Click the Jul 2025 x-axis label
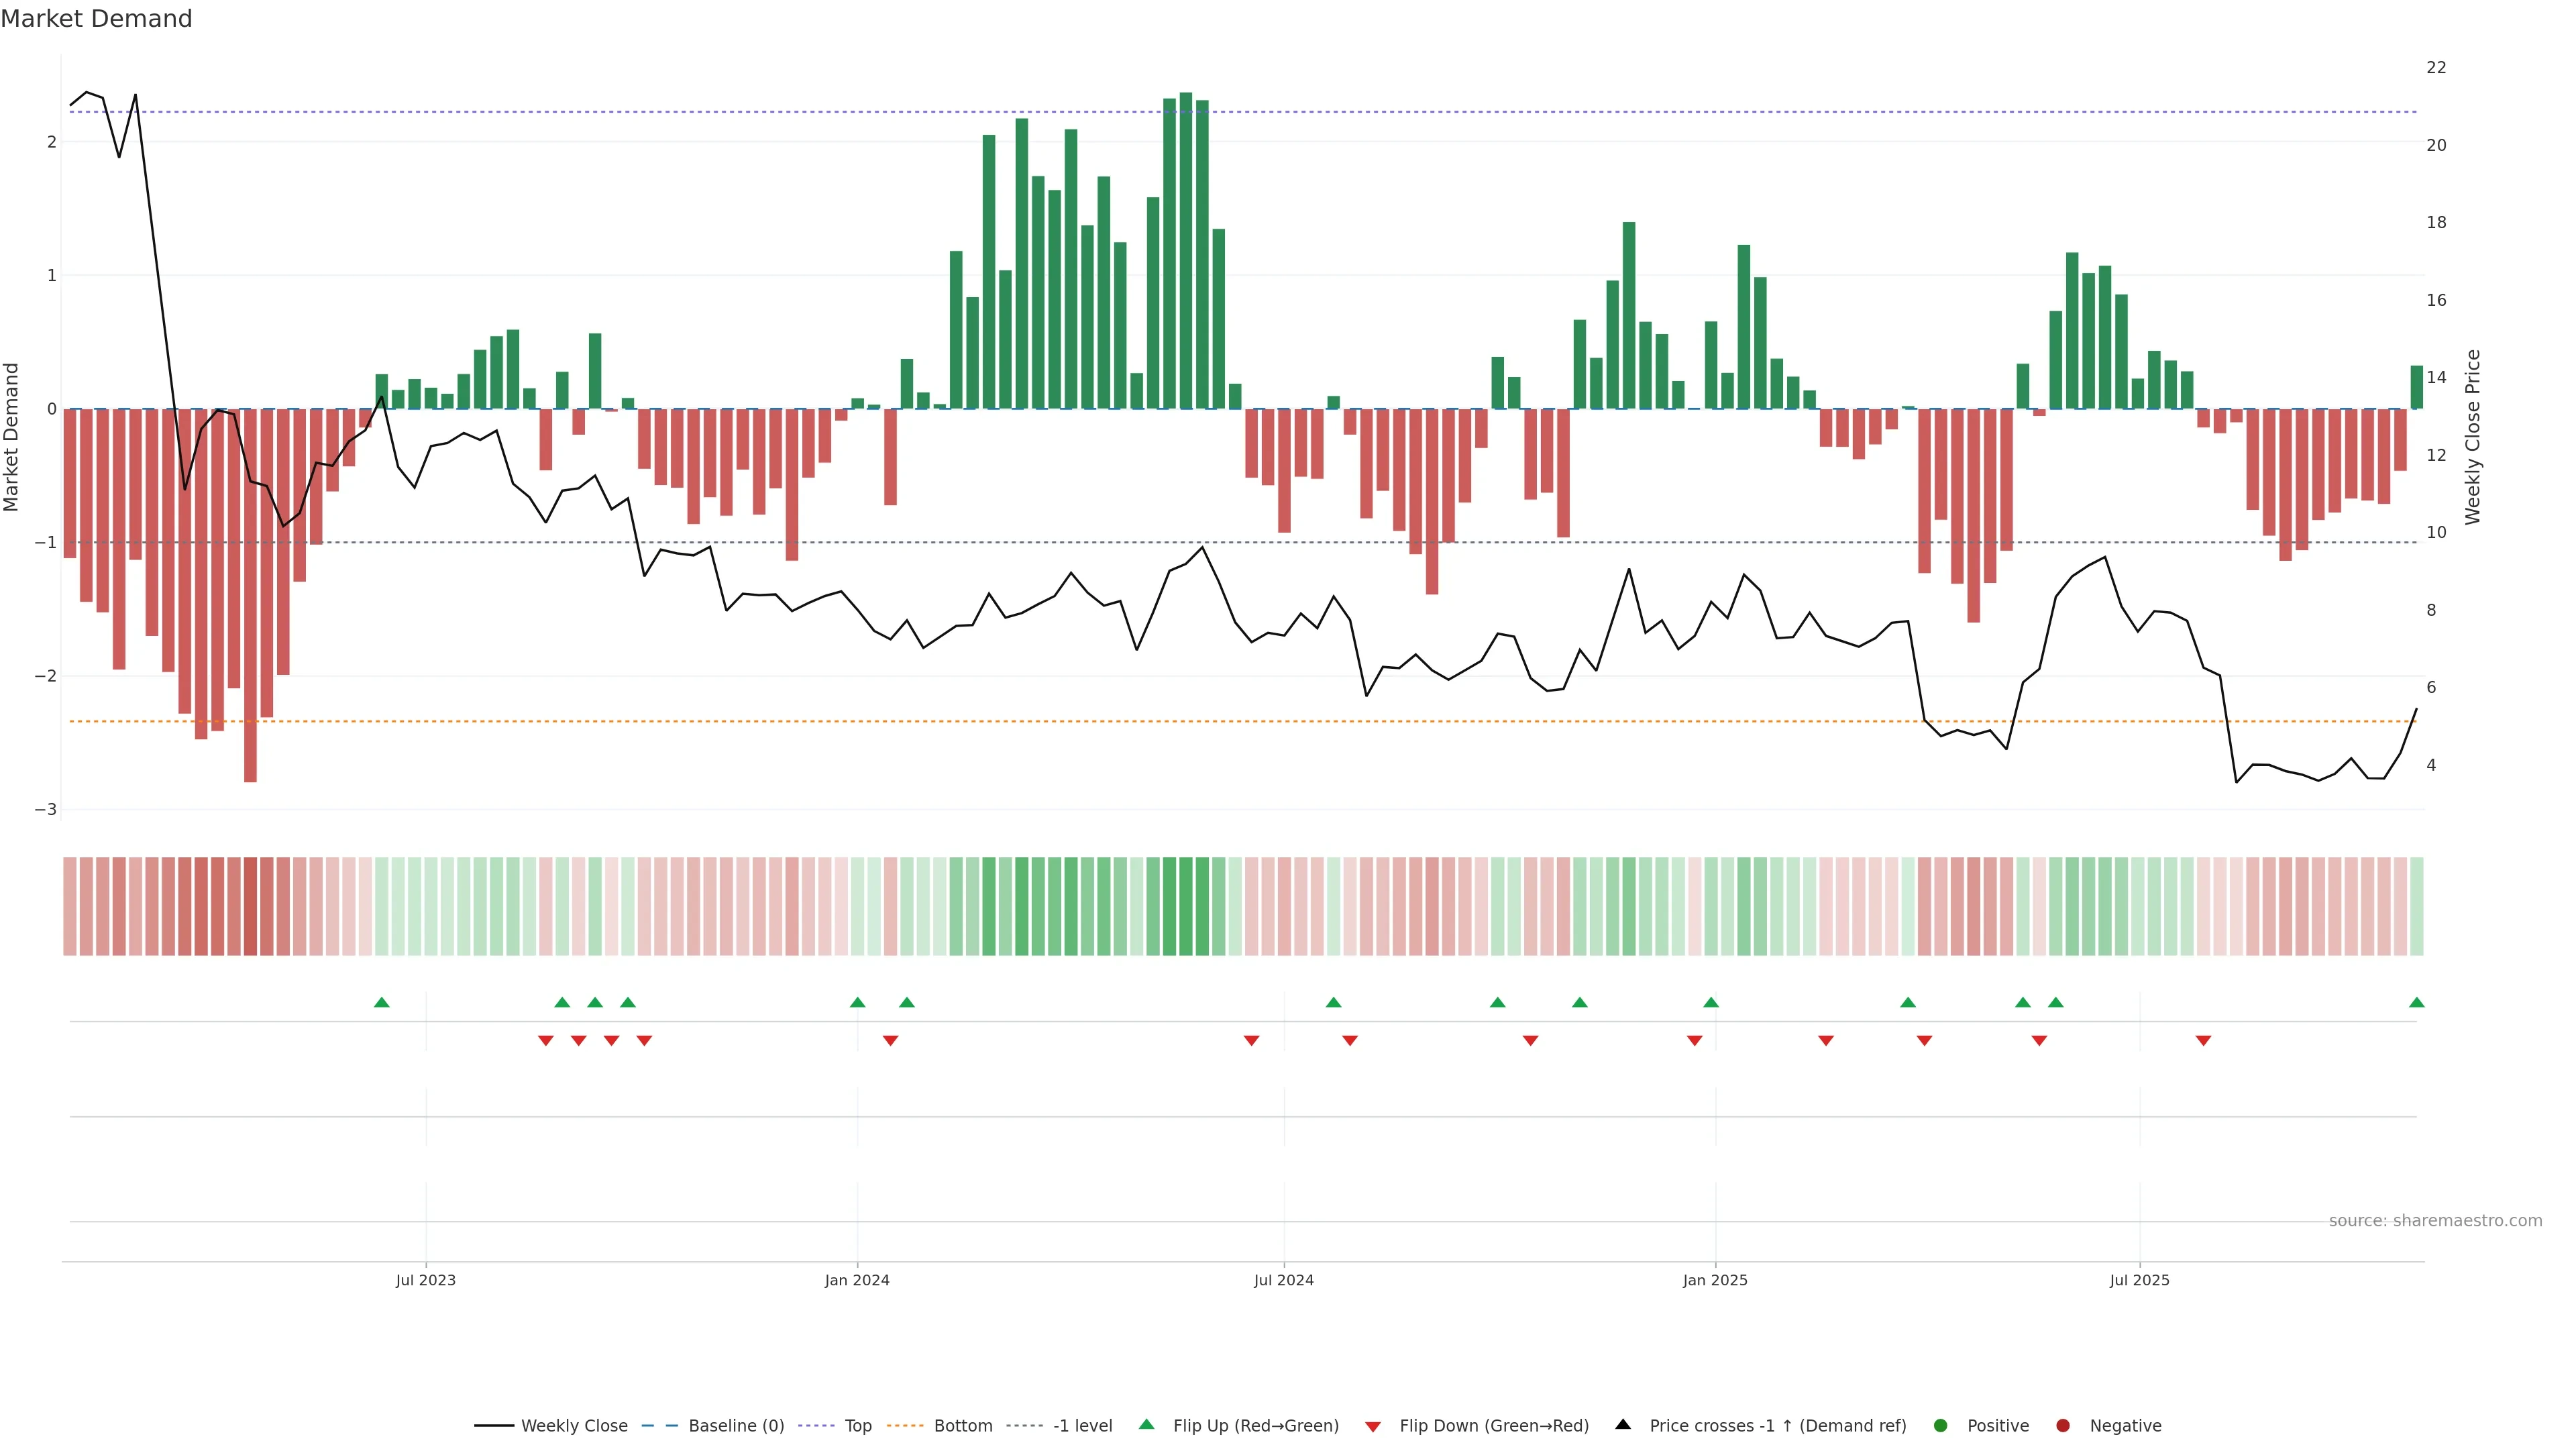 (x=2139, y=1280)
